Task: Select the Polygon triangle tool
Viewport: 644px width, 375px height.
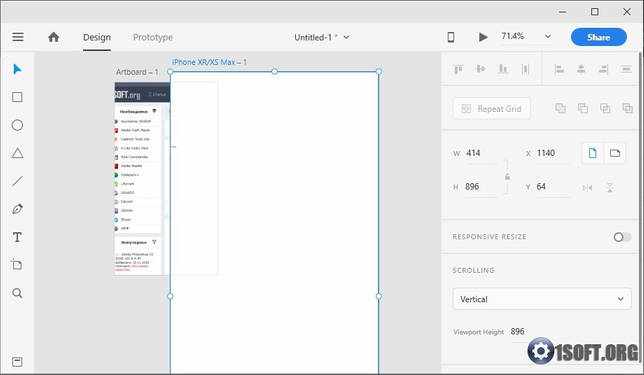Action: click(17, 153)
